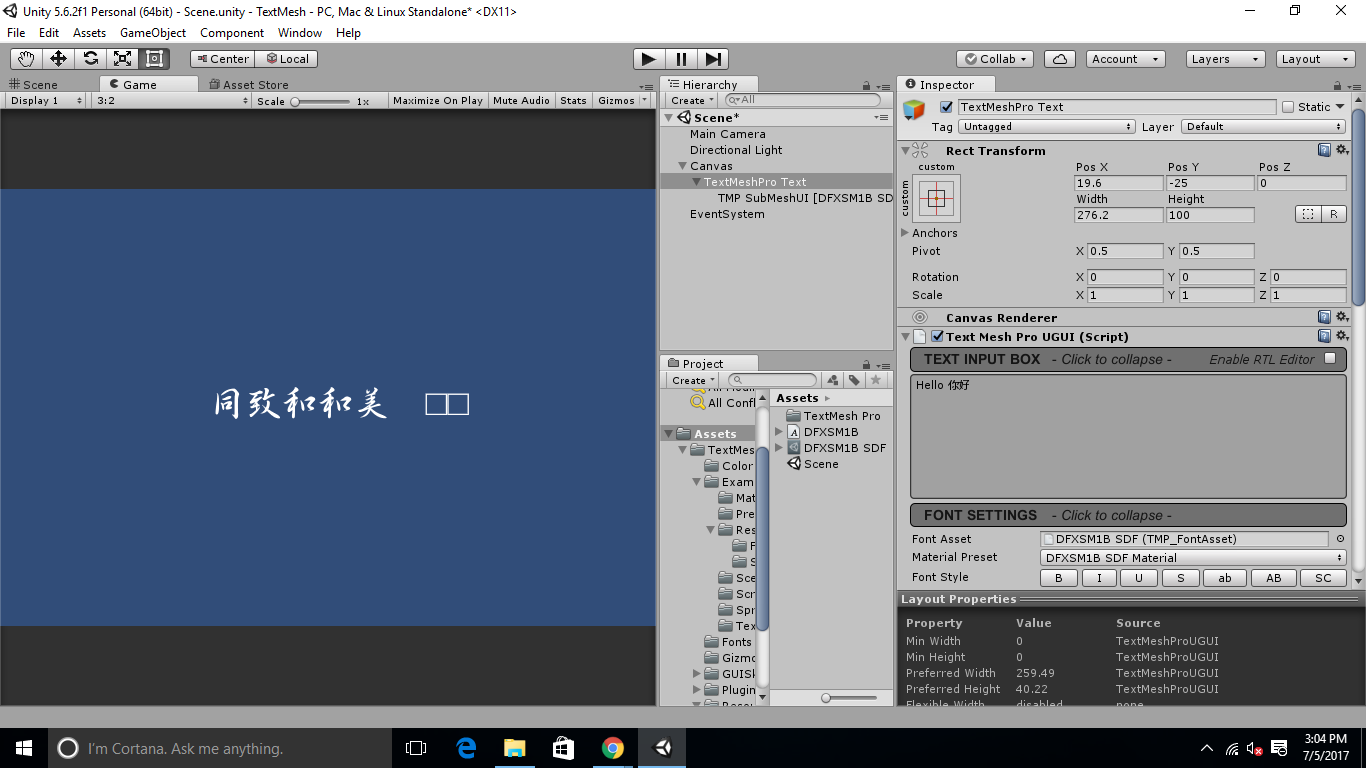Open the Assets menu
This screenshot has width=1366, height=768.
(89, 33)
